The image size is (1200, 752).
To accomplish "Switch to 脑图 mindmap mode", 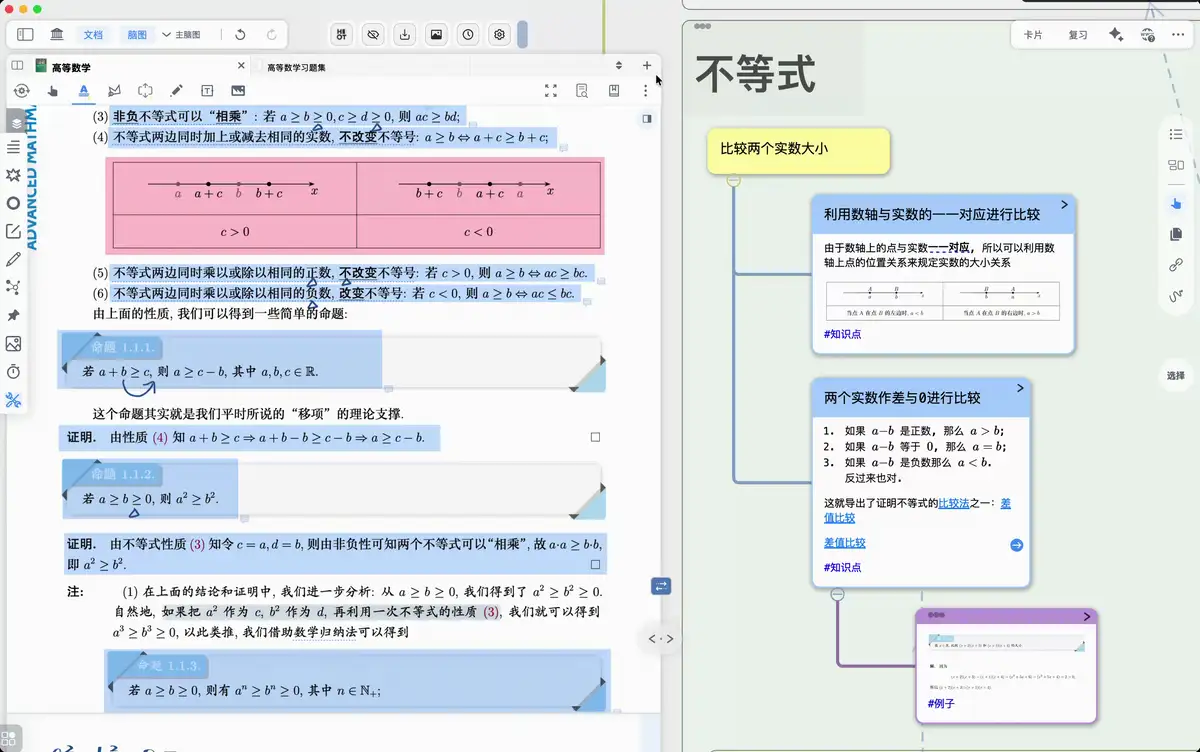I will point(137,34).
